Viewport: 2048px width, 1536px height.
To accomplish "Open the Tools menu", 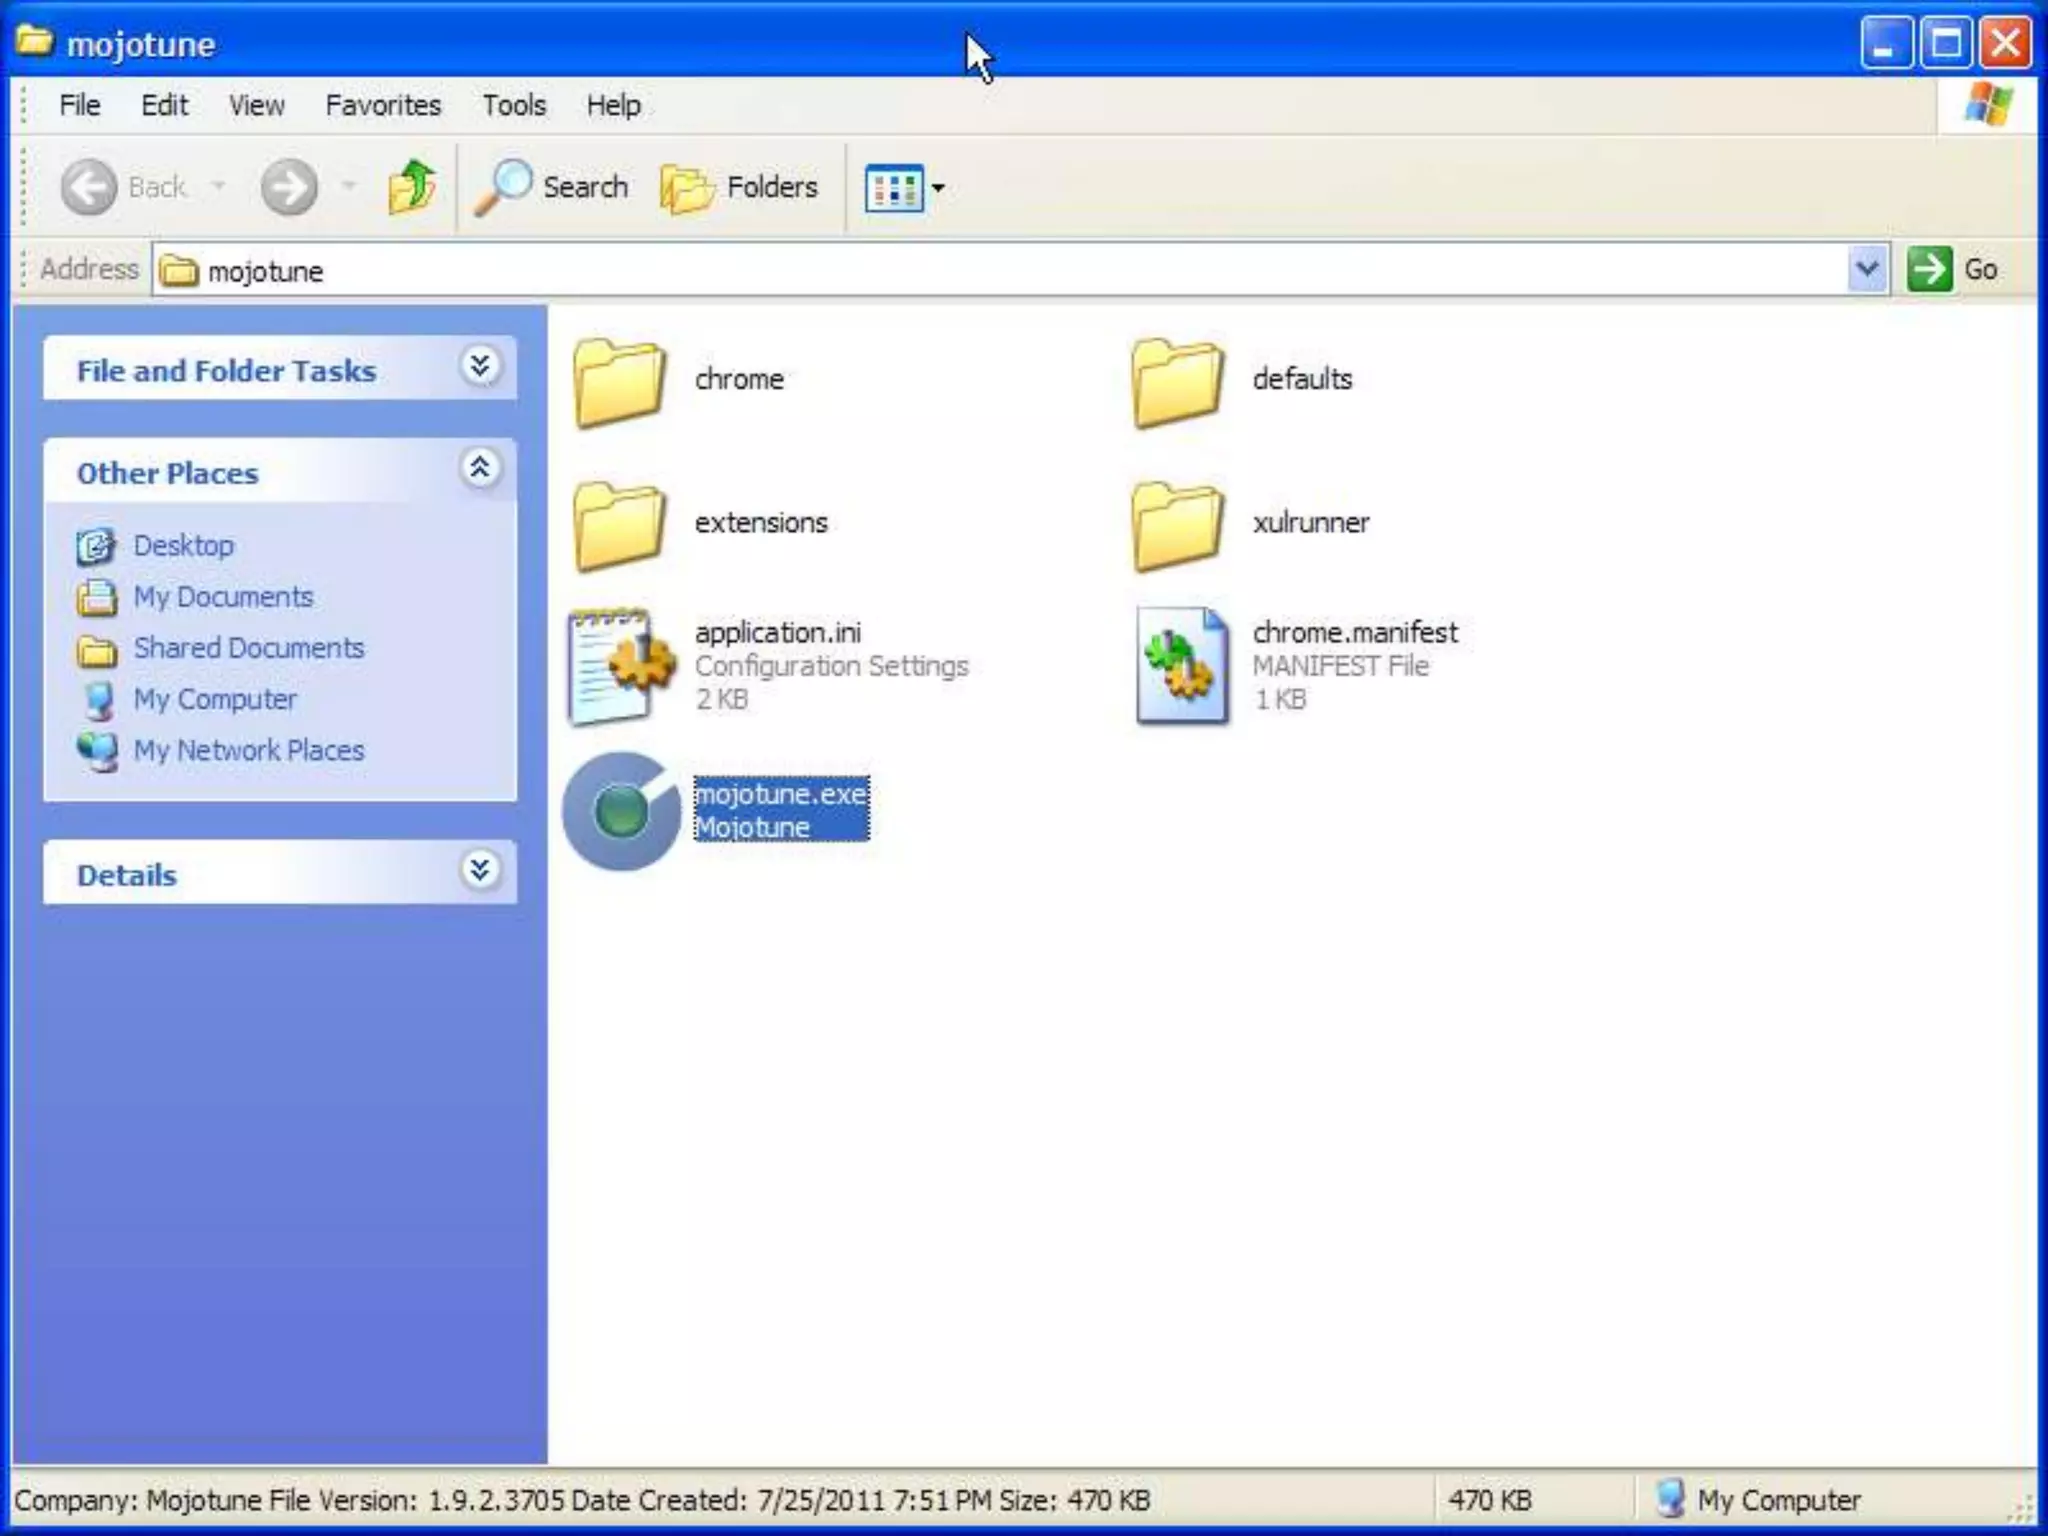I will tap(514, 105).
